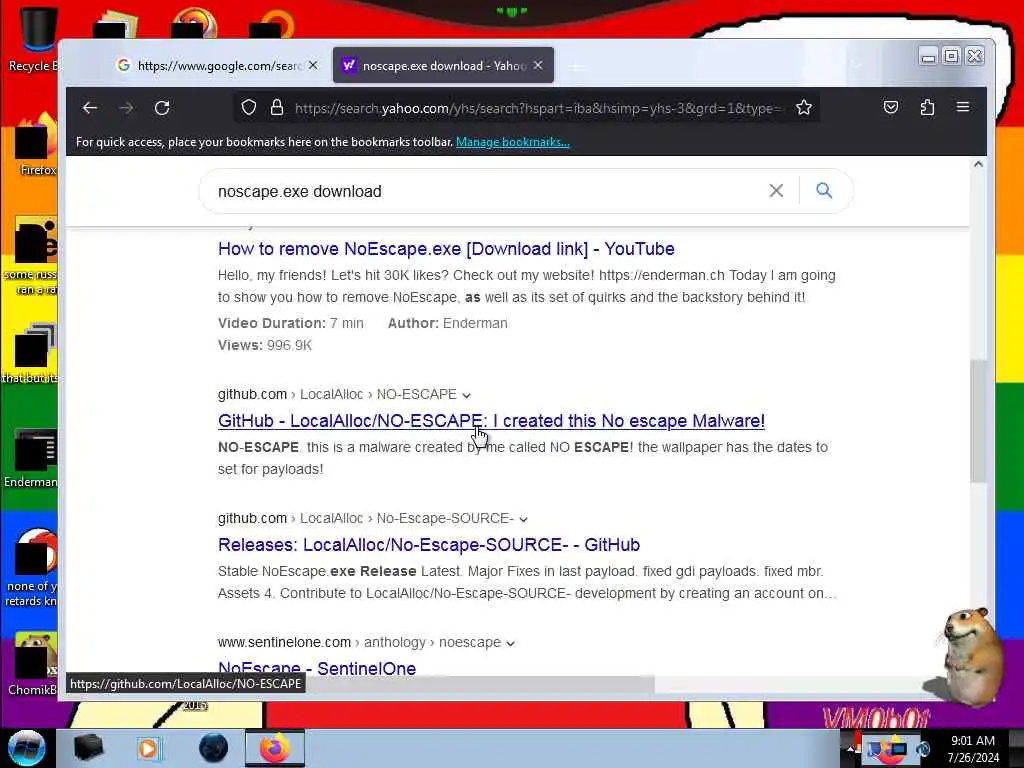Viewport: 1024px width, 768px height.
Task: Click the dark globe taskbar icon
Action: [x=214, y=748]
